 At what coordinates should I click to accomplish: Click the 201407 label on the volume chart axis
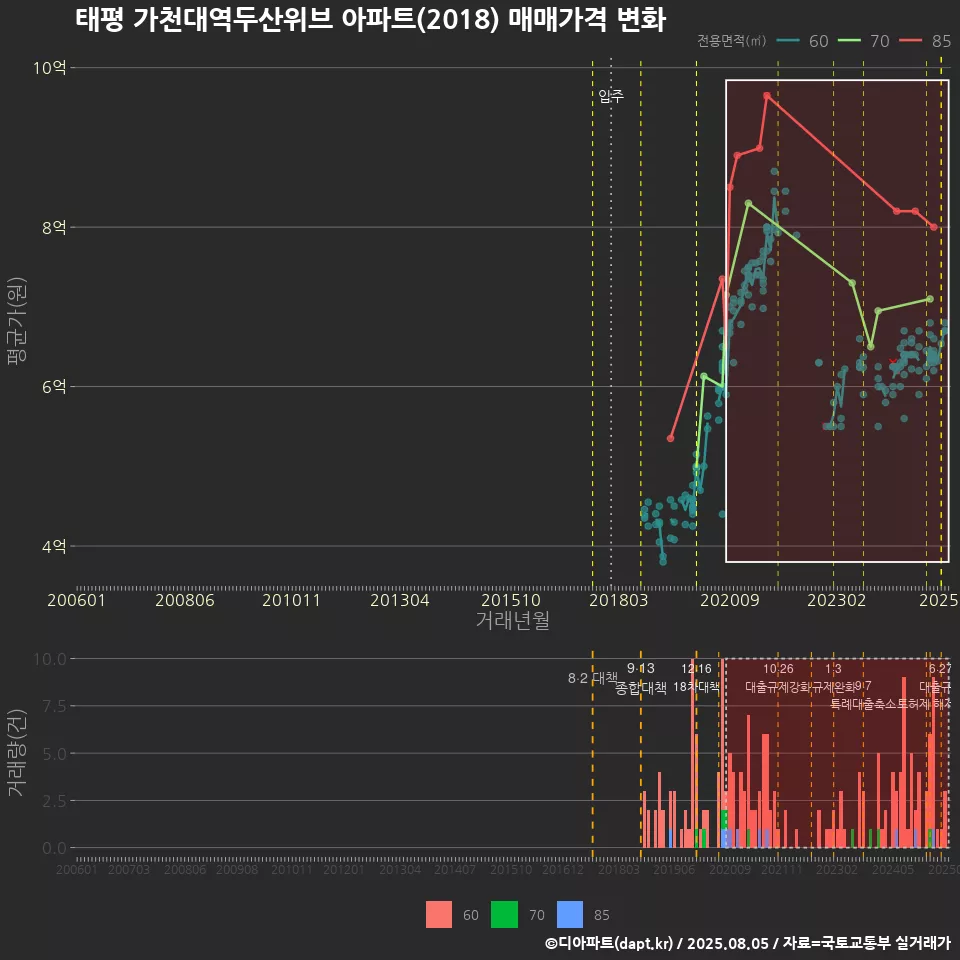[x=455, y=869]
